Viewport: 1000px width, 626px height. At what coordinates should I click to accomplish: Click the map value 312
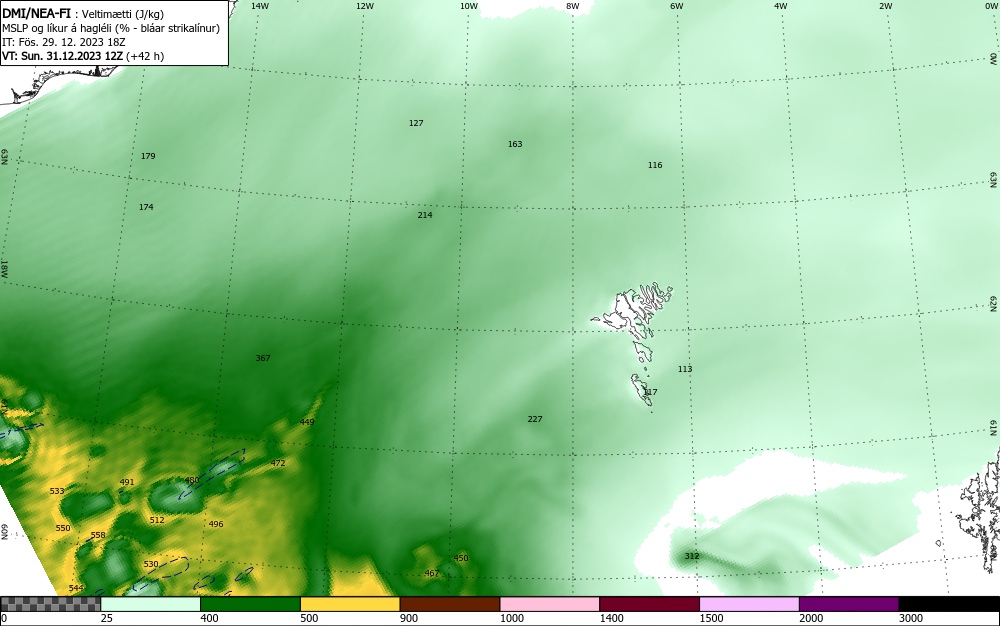[x=692, y=557]
